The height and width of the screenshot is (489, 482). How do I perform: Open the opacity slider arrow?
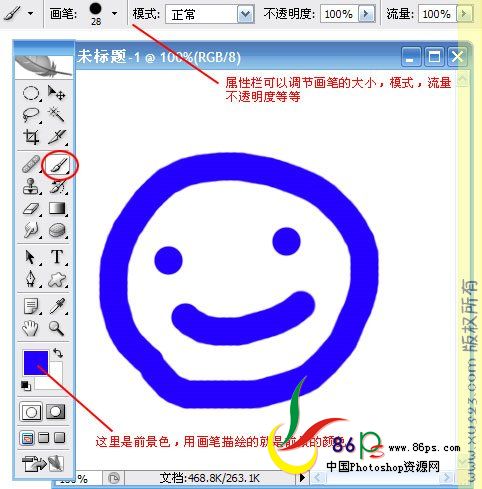click(366, 14)
